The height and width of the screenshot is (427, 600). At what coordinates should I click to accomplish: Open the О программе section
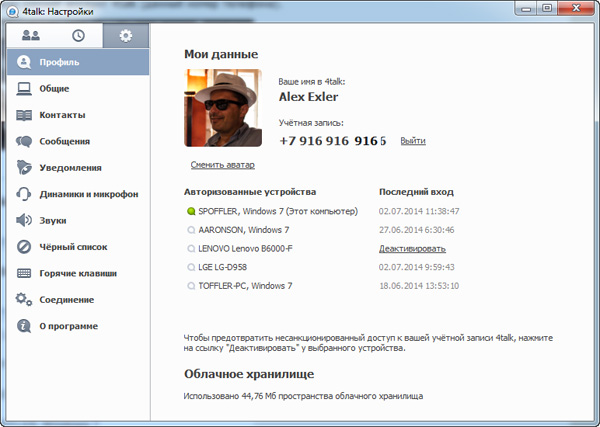click(68, 326)
